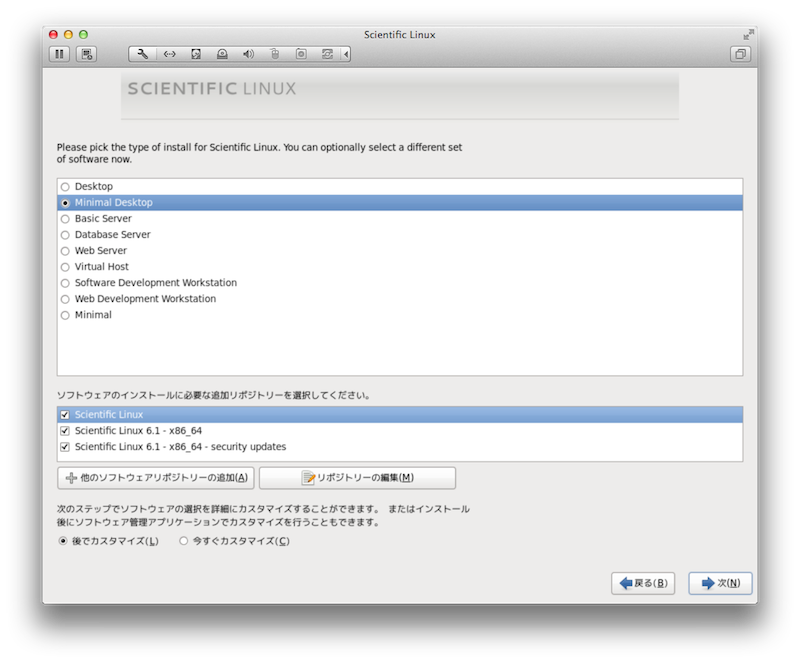Image resolution: width=800 pixels, height=663 pixels.
Task: Click the snapshot icon beside the pause button
Action: click(x=87, y=54)
